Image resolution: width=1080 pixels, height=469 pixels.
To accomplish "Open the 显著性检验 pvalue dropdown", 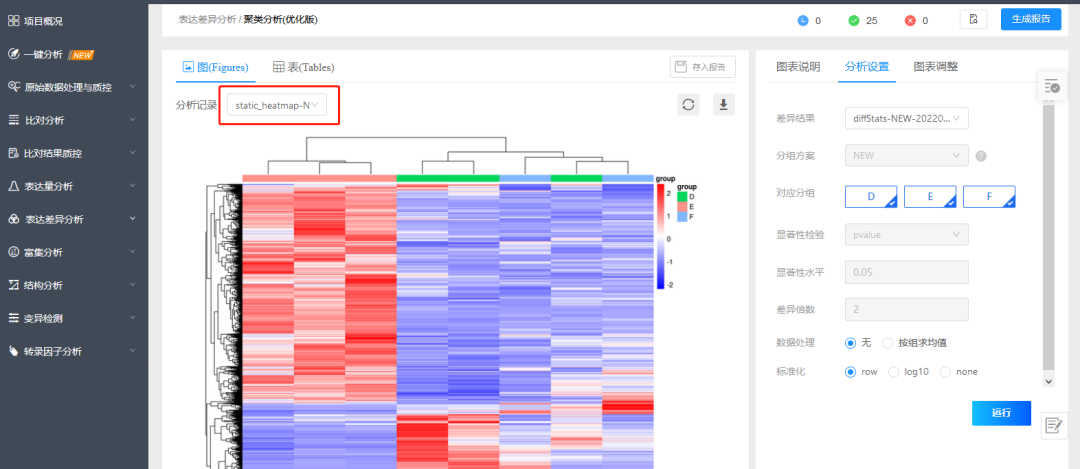I will coord(906,235).
